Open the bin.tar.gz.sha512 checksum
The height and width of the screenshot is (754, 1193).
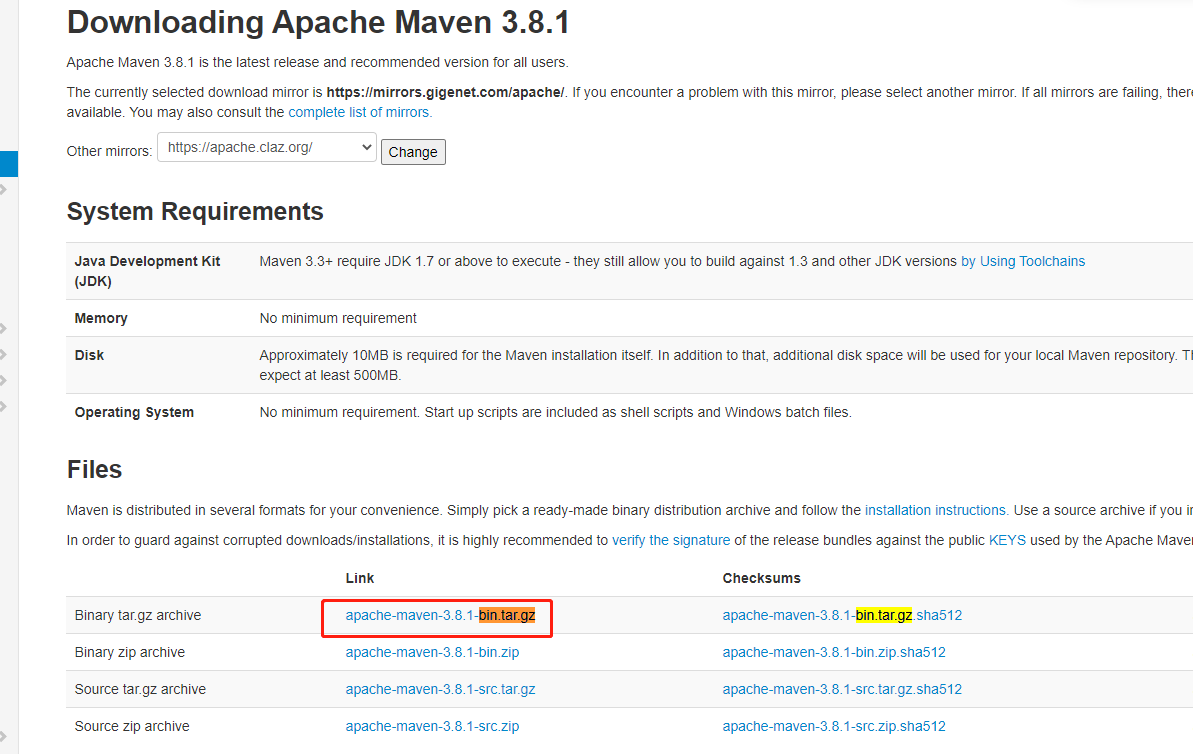[x=842, y=616]
